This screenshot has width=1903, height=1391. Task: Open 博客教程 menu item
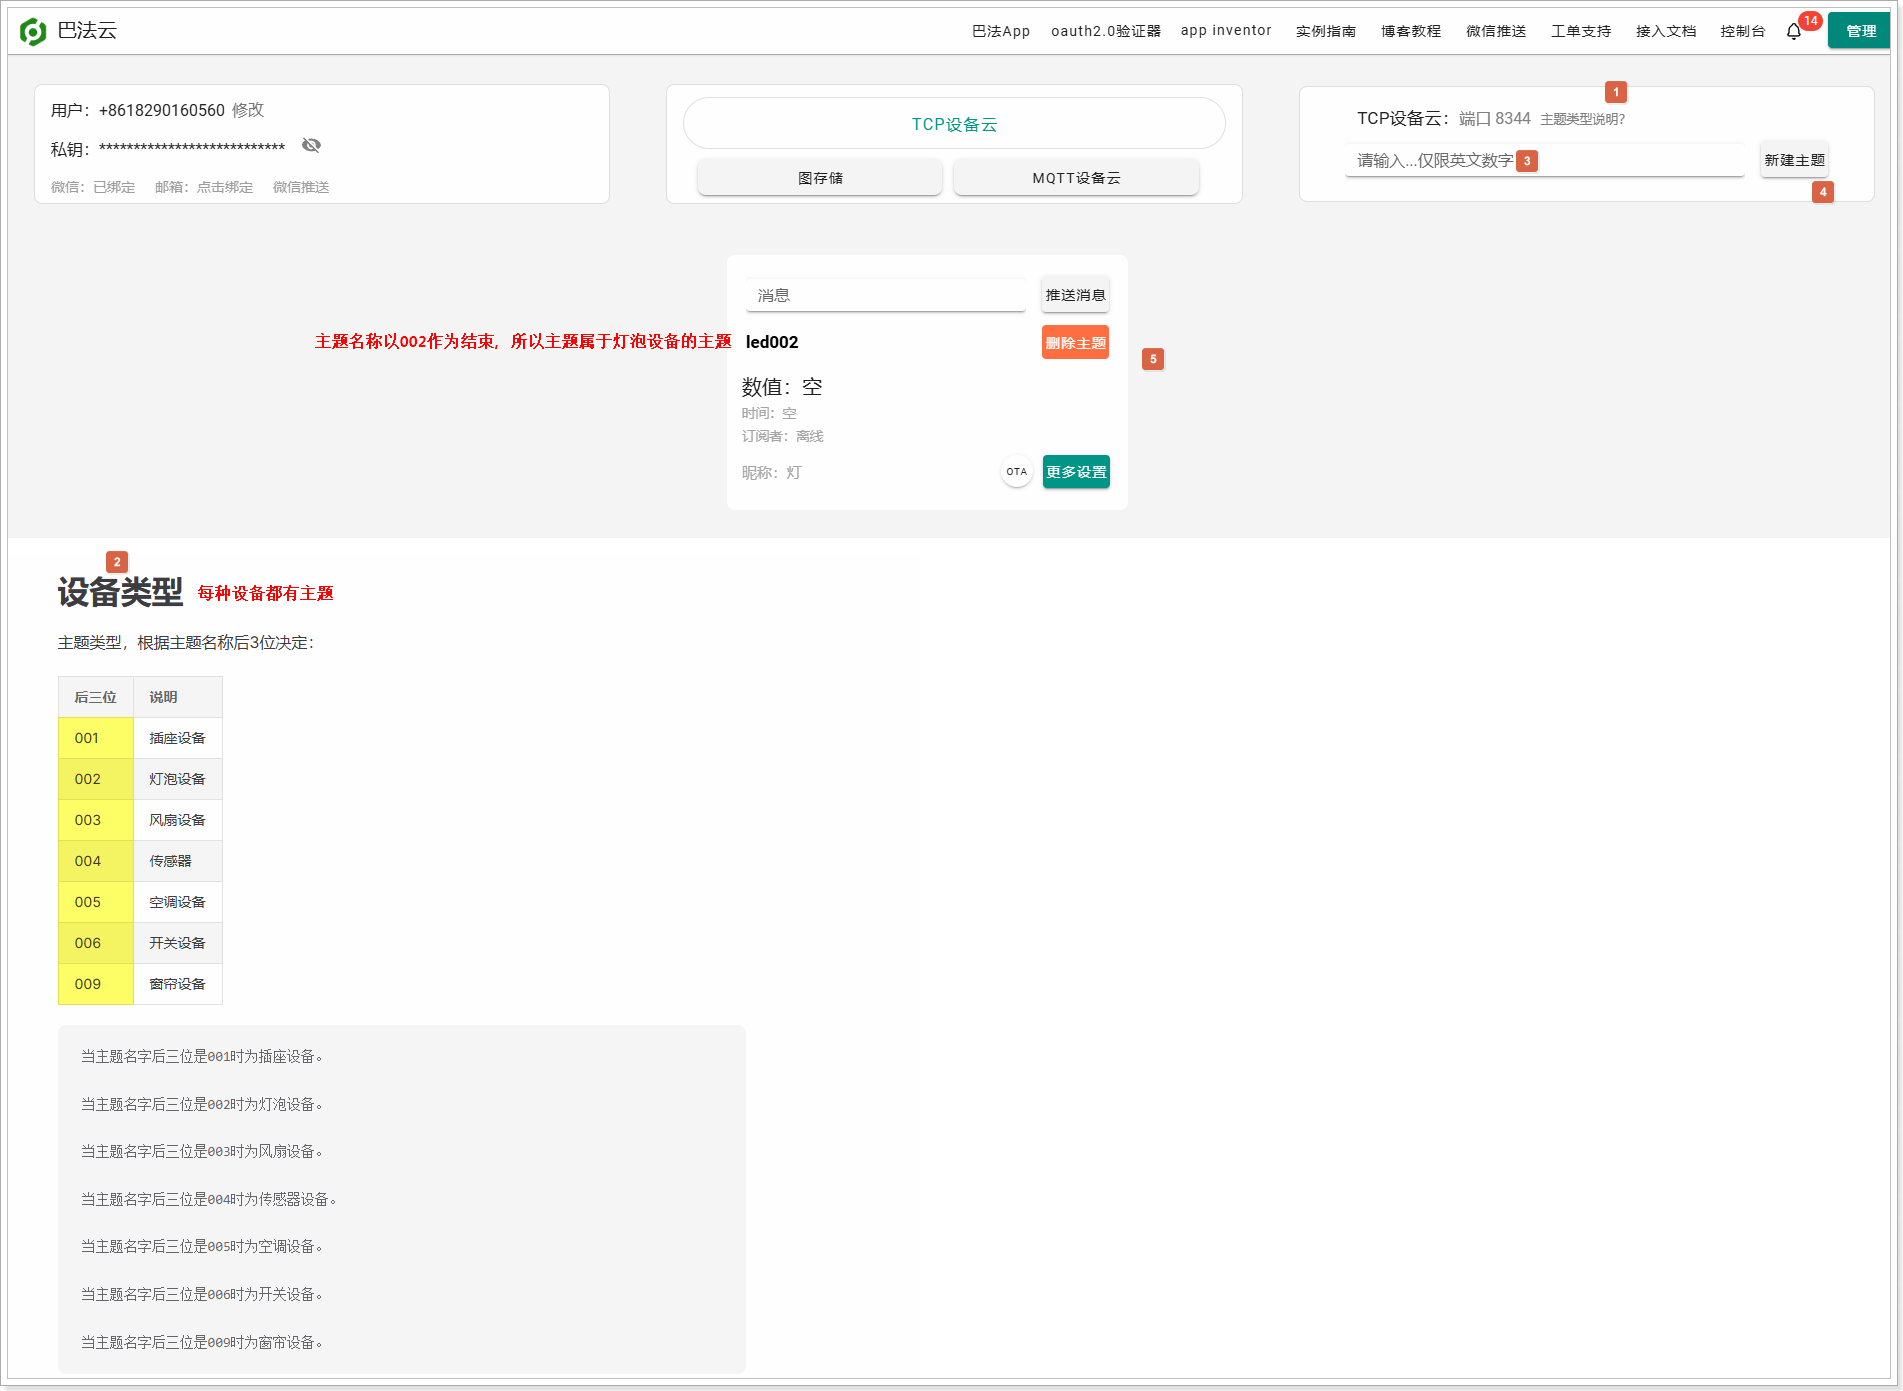pos(1411,31)
